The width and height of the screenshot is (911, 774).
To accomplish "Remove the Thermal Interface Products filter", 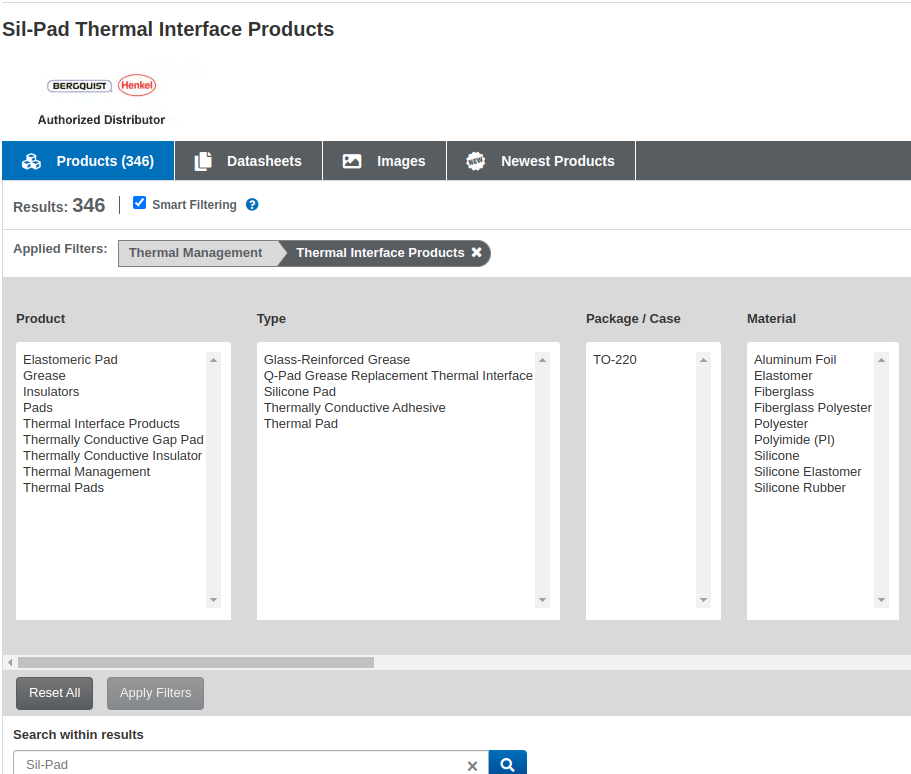I will (476, 252).
